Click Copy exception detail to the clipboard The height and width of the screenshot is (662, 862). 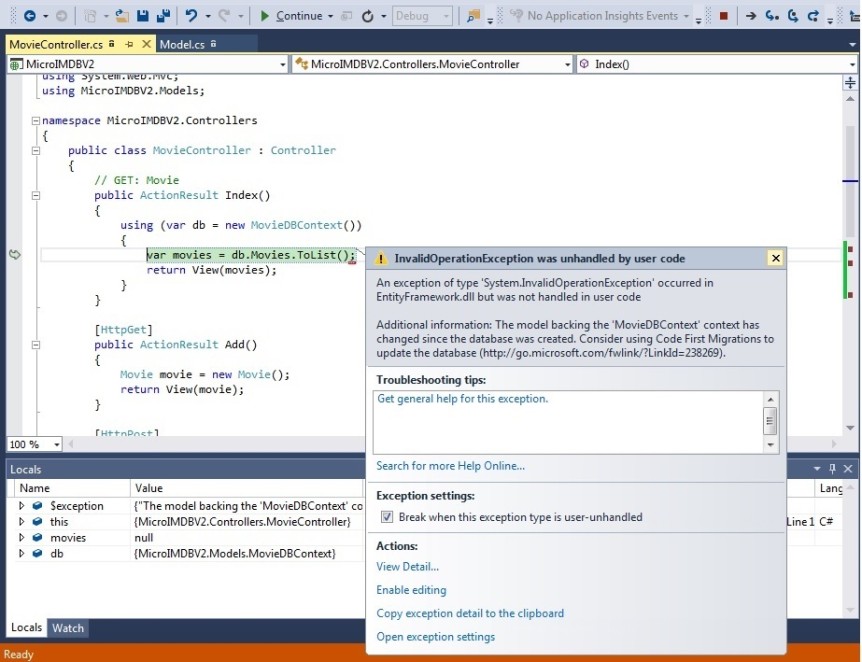click(x=470, y=613)
